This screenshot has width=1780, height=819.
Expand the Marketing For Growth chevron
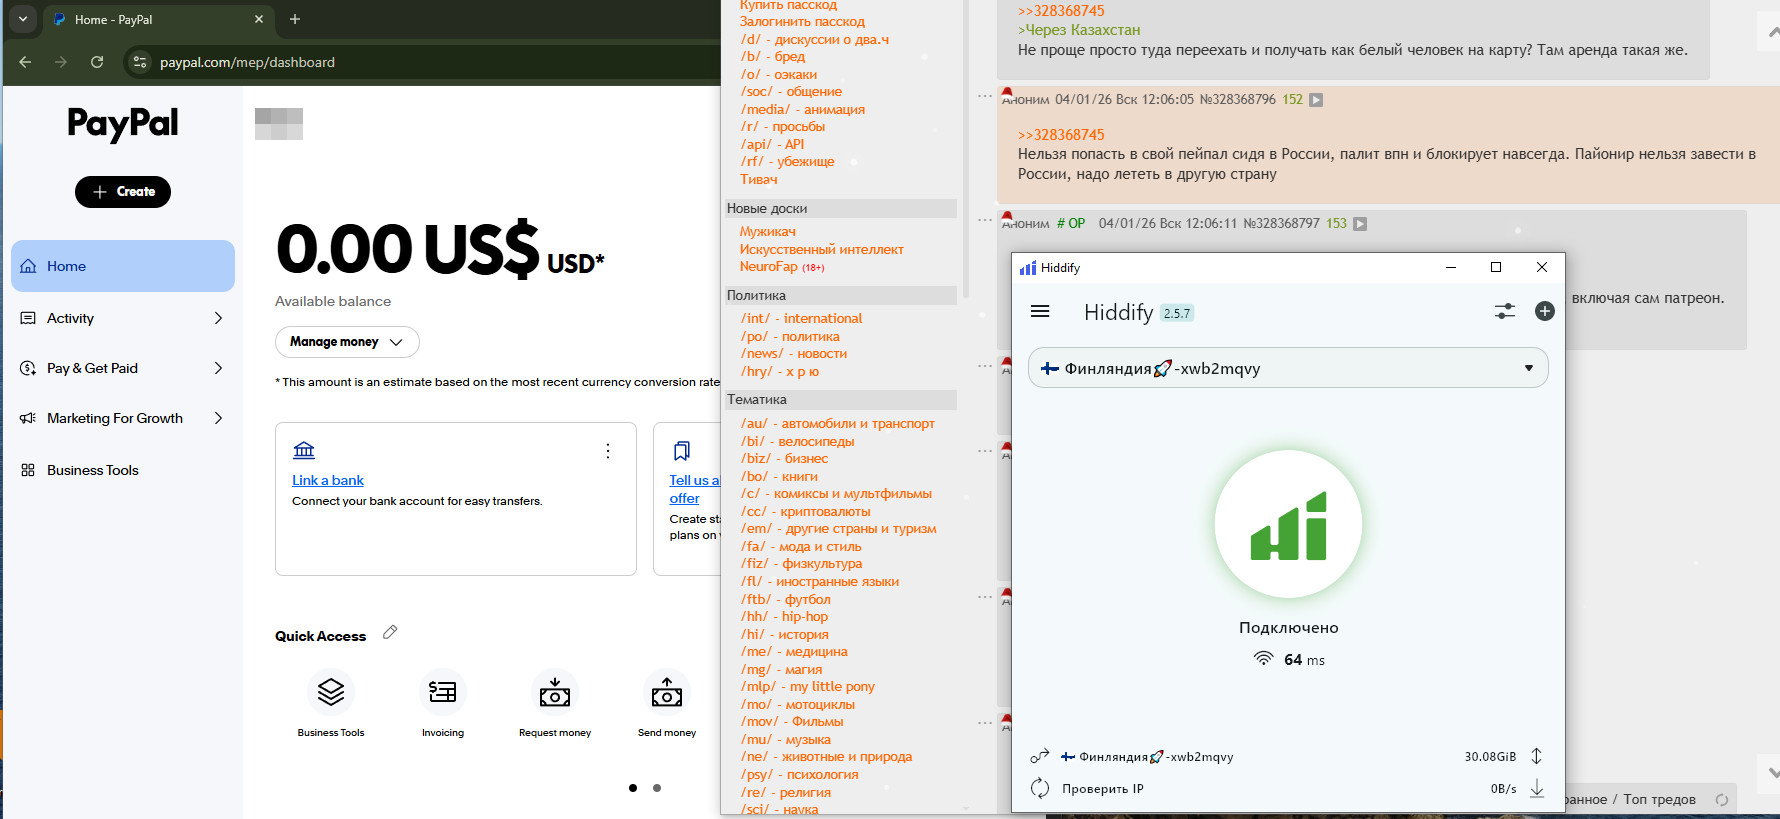click(218, 418)
